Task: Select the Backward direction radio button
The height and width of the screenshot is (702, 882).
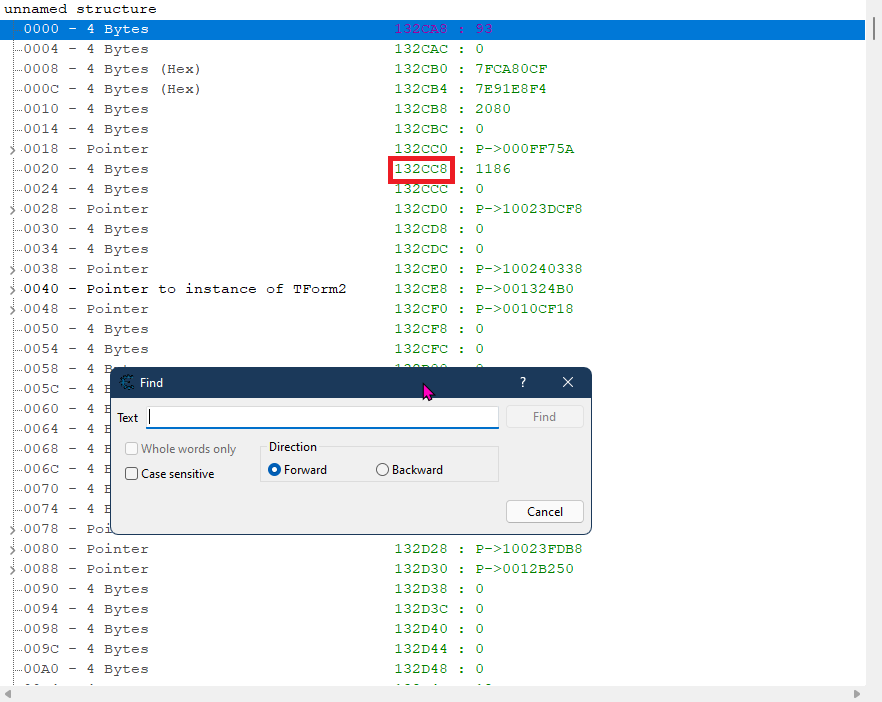Action: pyautogui.click(x=382, y=470)
